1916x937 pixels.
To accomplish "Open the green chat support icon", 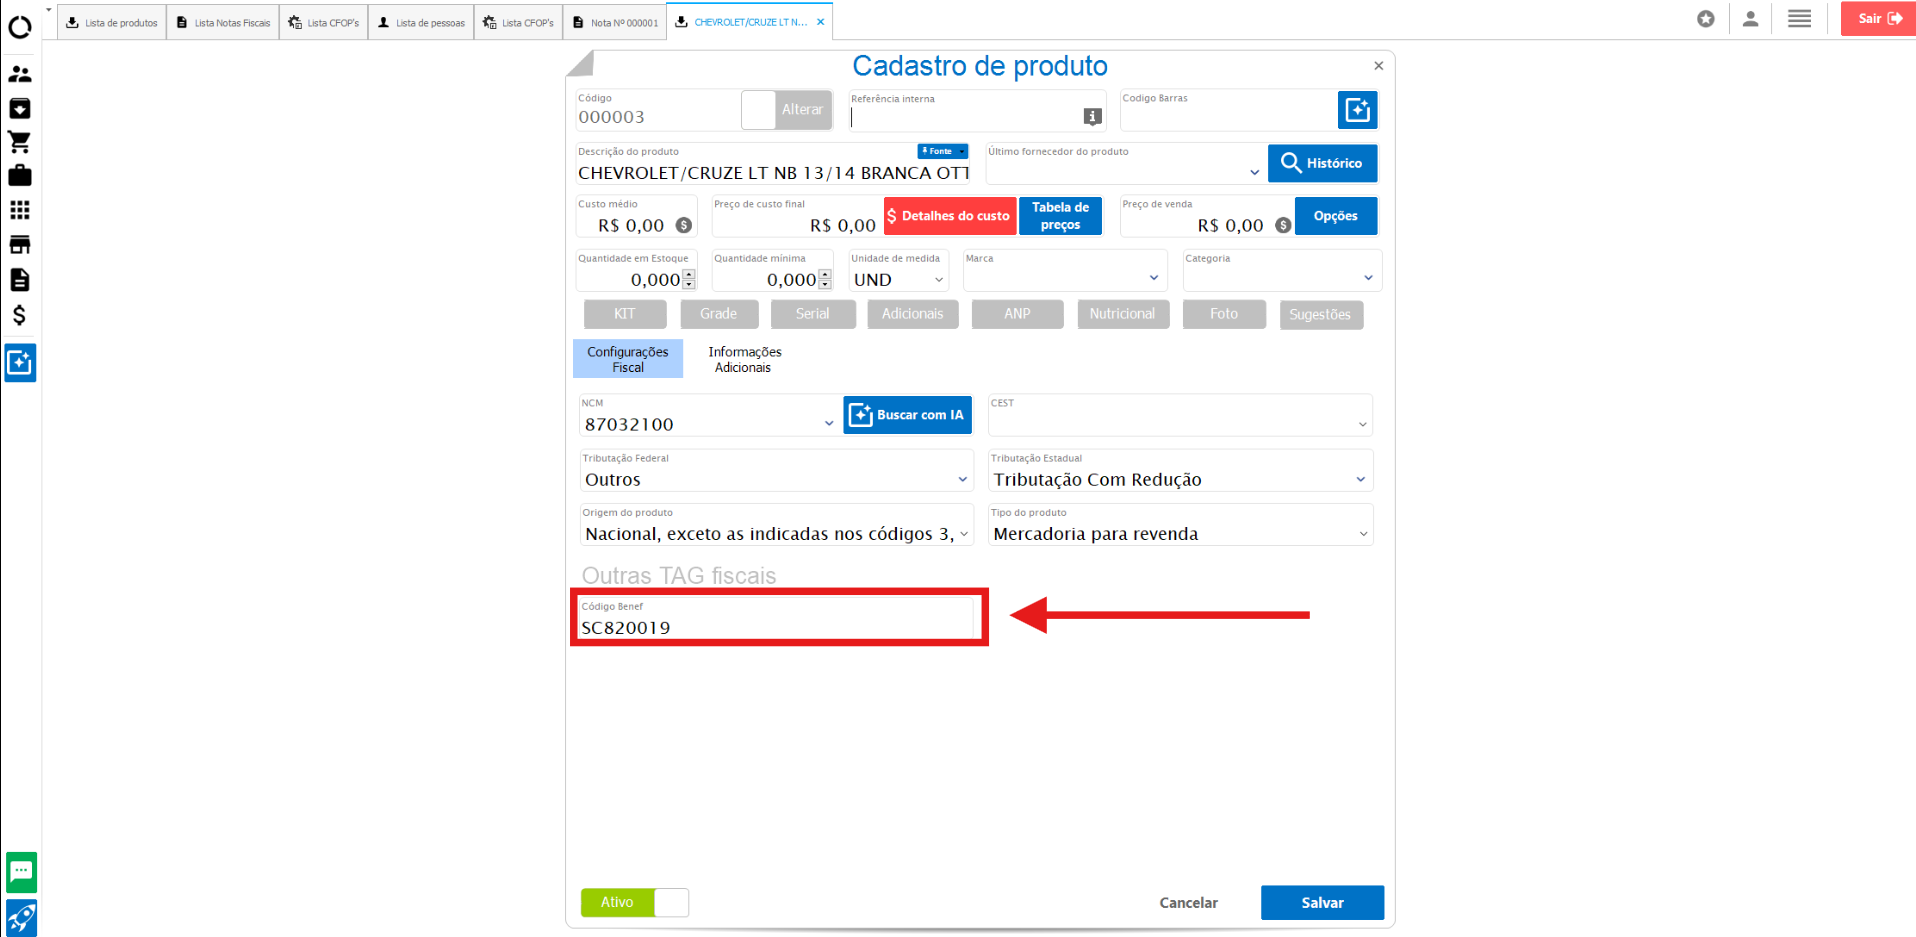I will (21, 872).
